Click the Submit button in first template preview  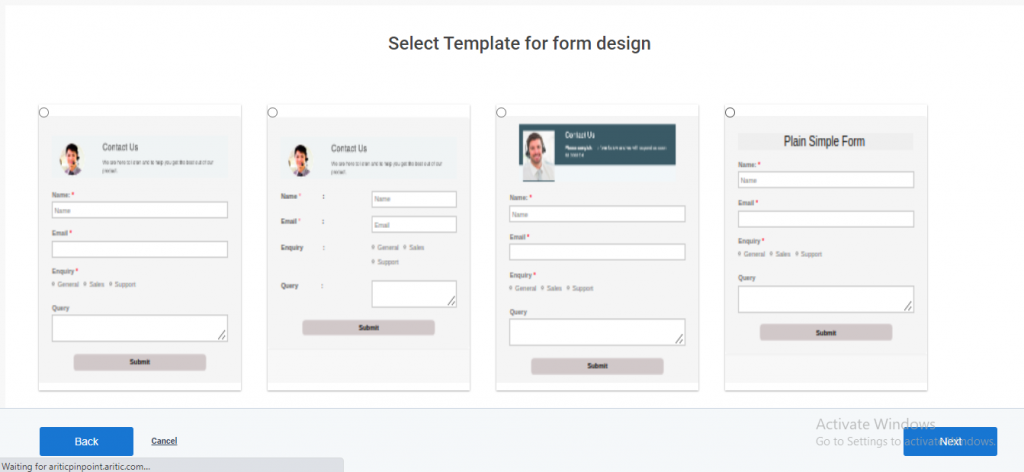click(x=140, y=362)
